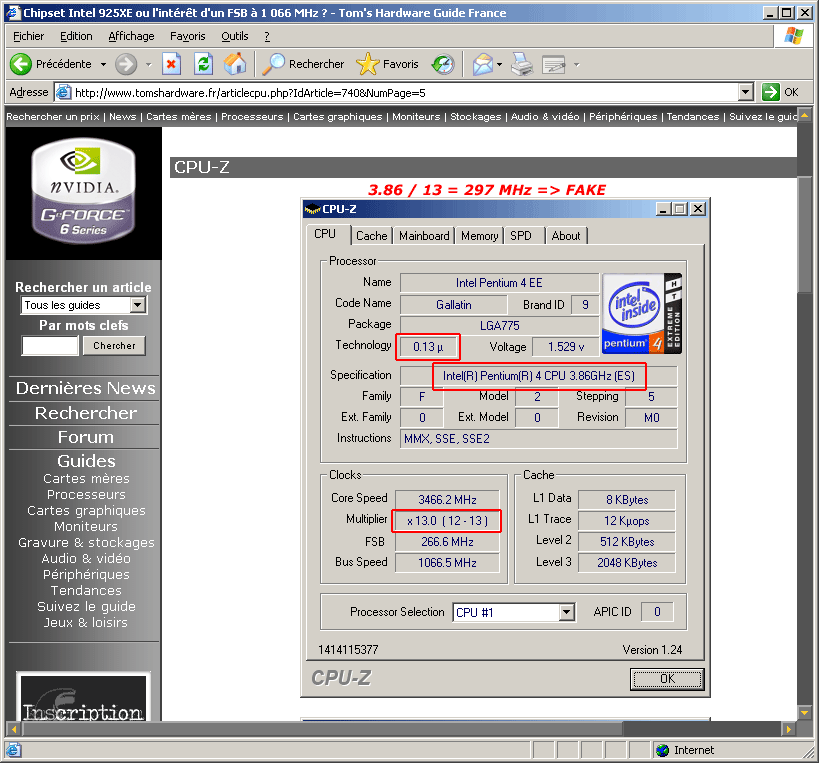Open the Forum link in sidebar

pyautogui.click(x=86, y=437)
